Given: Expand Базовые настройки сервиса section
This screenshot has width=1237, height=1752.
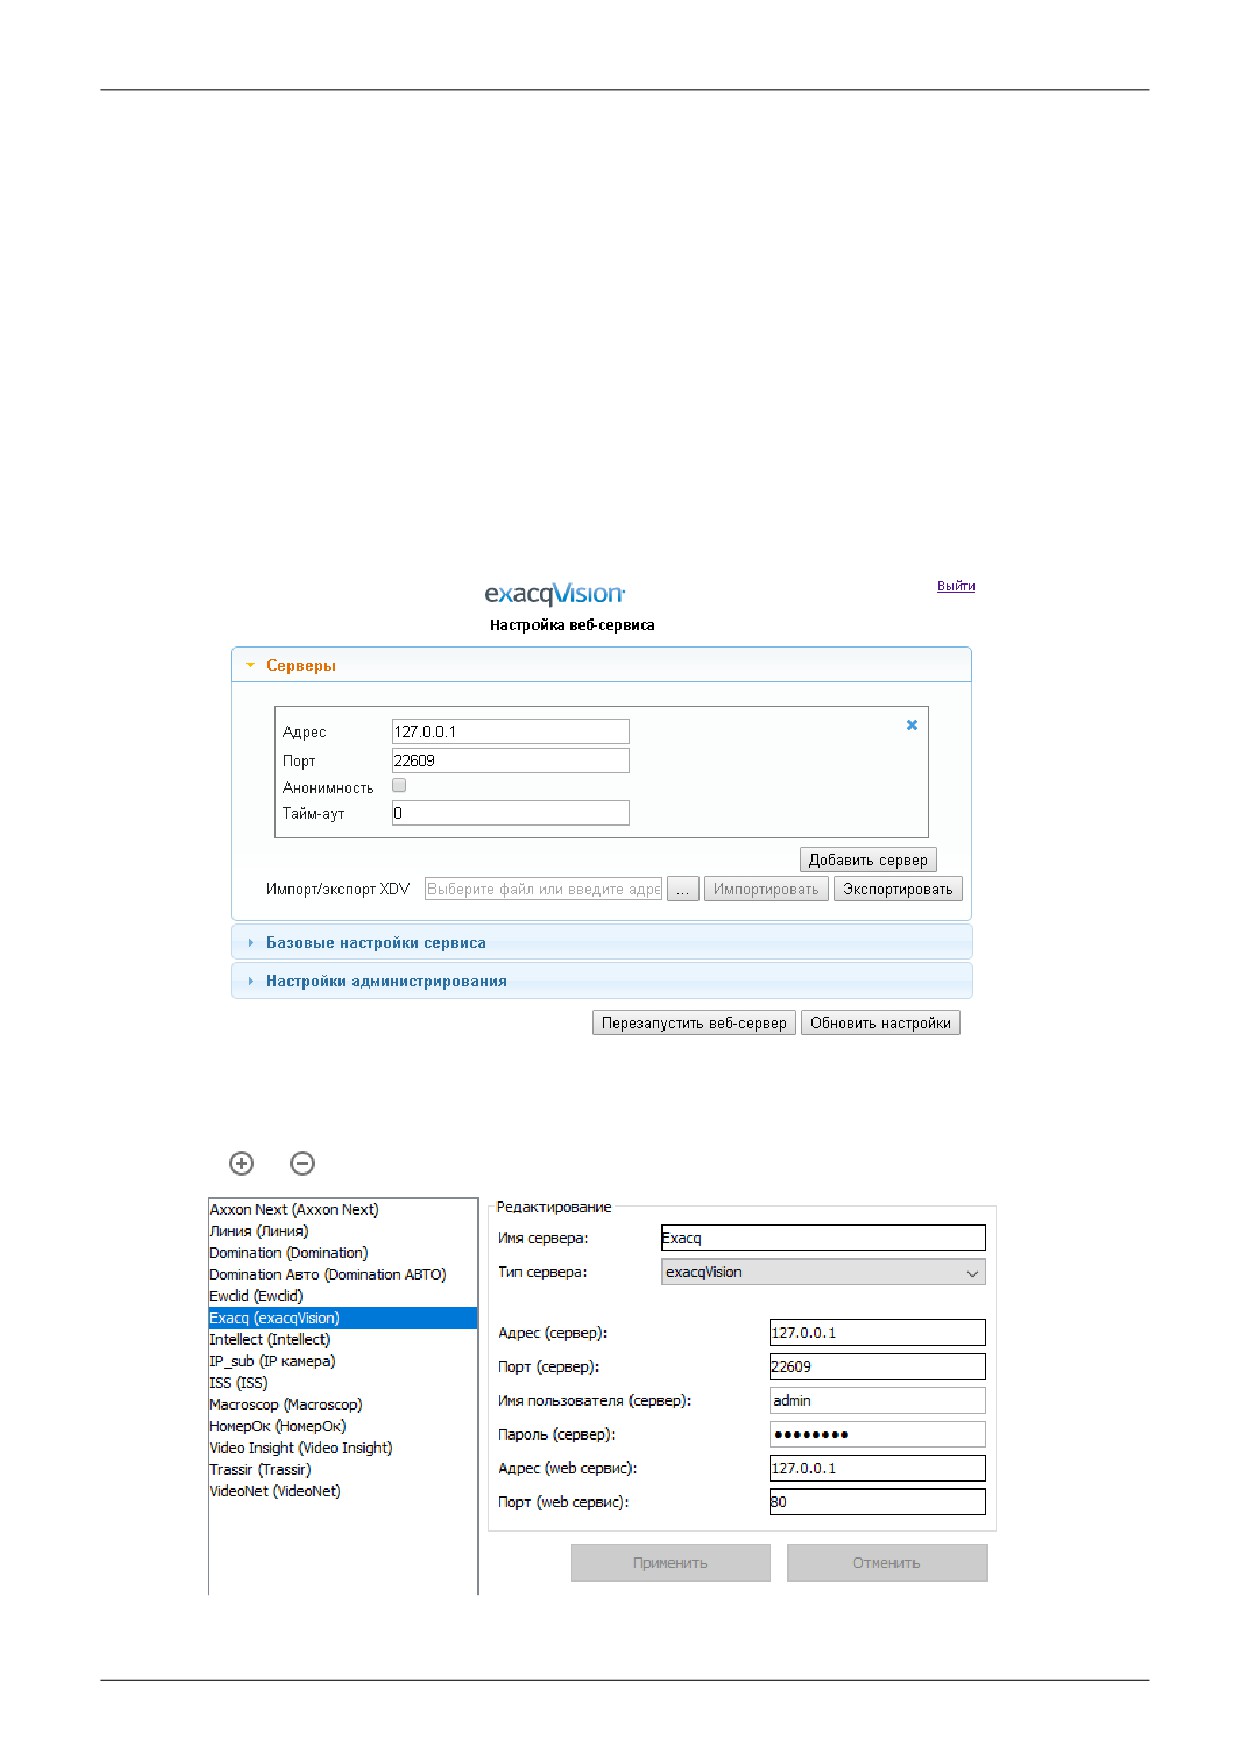Looking at the screenshot, I should coord(601,942).
